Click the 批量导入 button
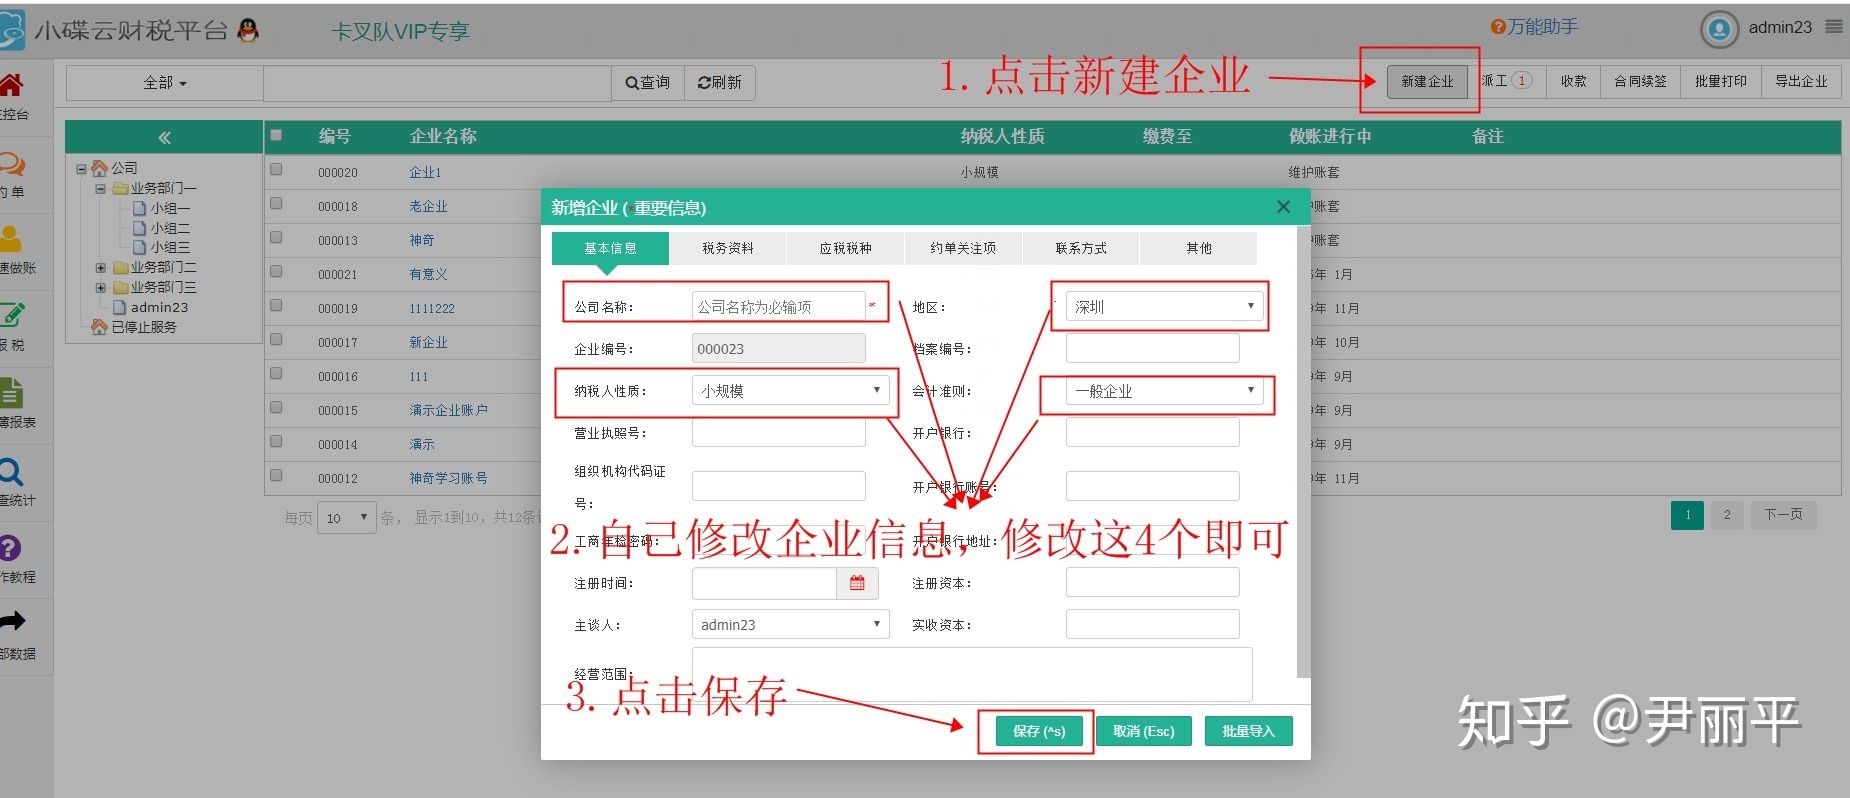The width and height of the screenshot is (1850, 798). click(1248, 731)
